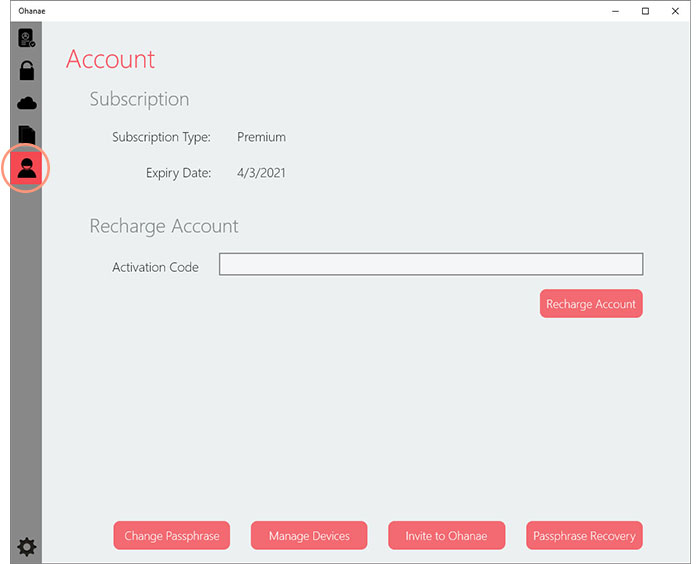Click Invite to Ohanae button
The height and width of the screenshot is (564, 700).
[x=446, y=535]
